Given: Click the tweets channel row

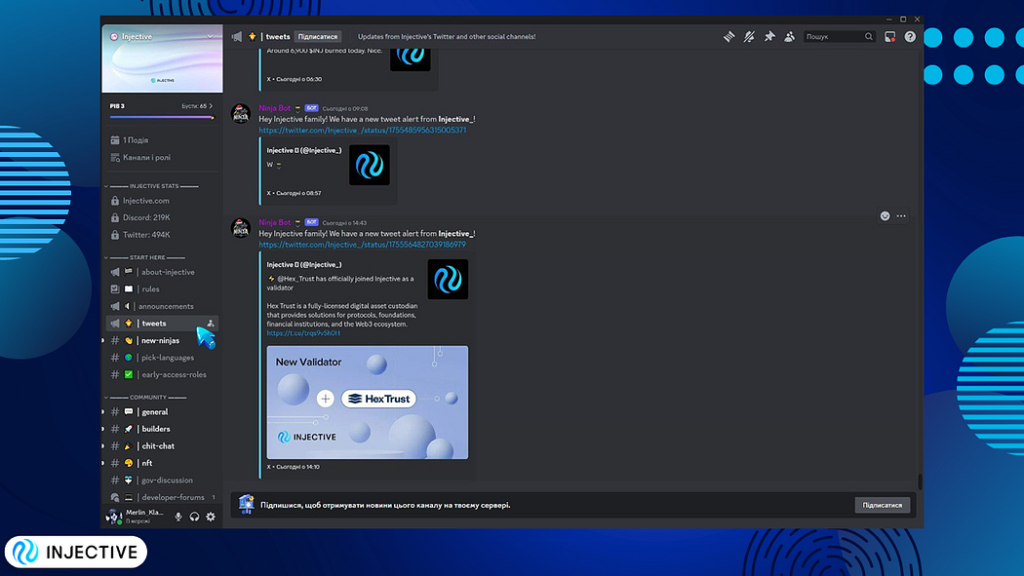Looking at the screenshot, I should point(162,323).
